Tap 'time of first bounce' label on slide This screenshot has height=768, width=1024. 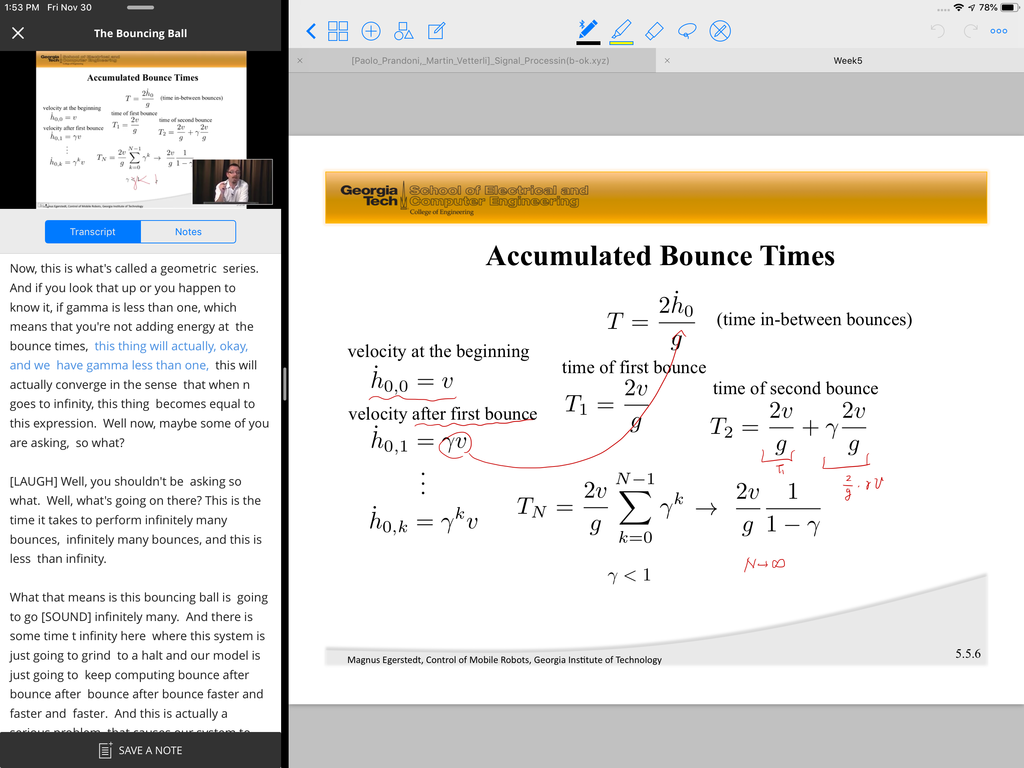[633, 367]
